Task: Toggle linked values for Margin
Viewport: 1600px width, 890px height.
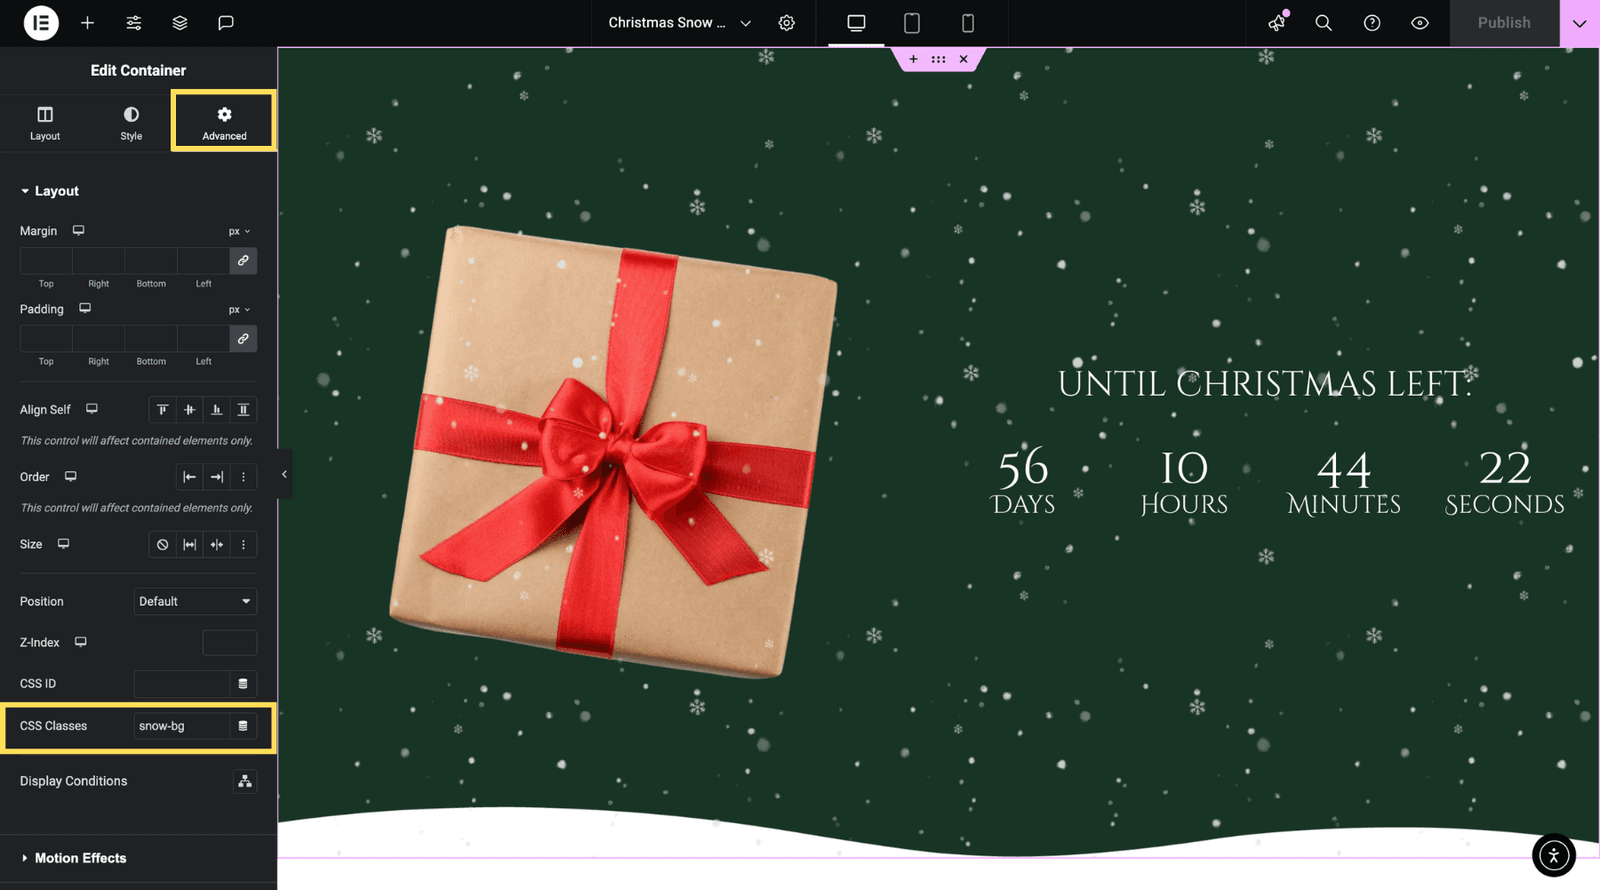Action: [x=243, y=261]
